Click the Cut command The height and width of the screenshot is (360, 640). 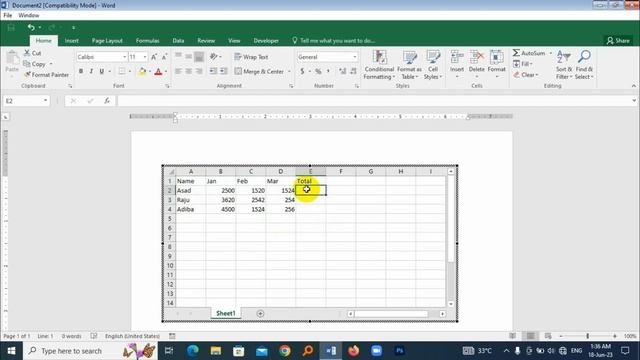(x=33, y=53)
